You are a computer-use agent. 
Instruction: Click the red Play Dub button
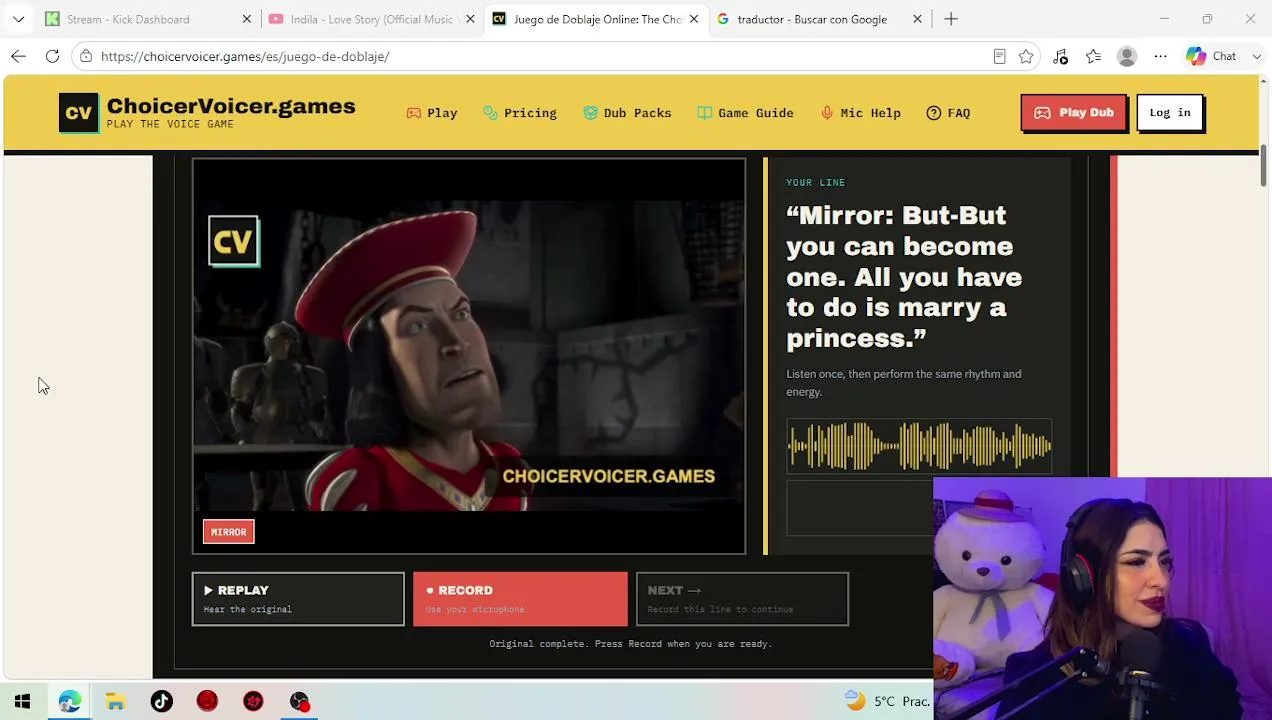tap(1074, 113)
